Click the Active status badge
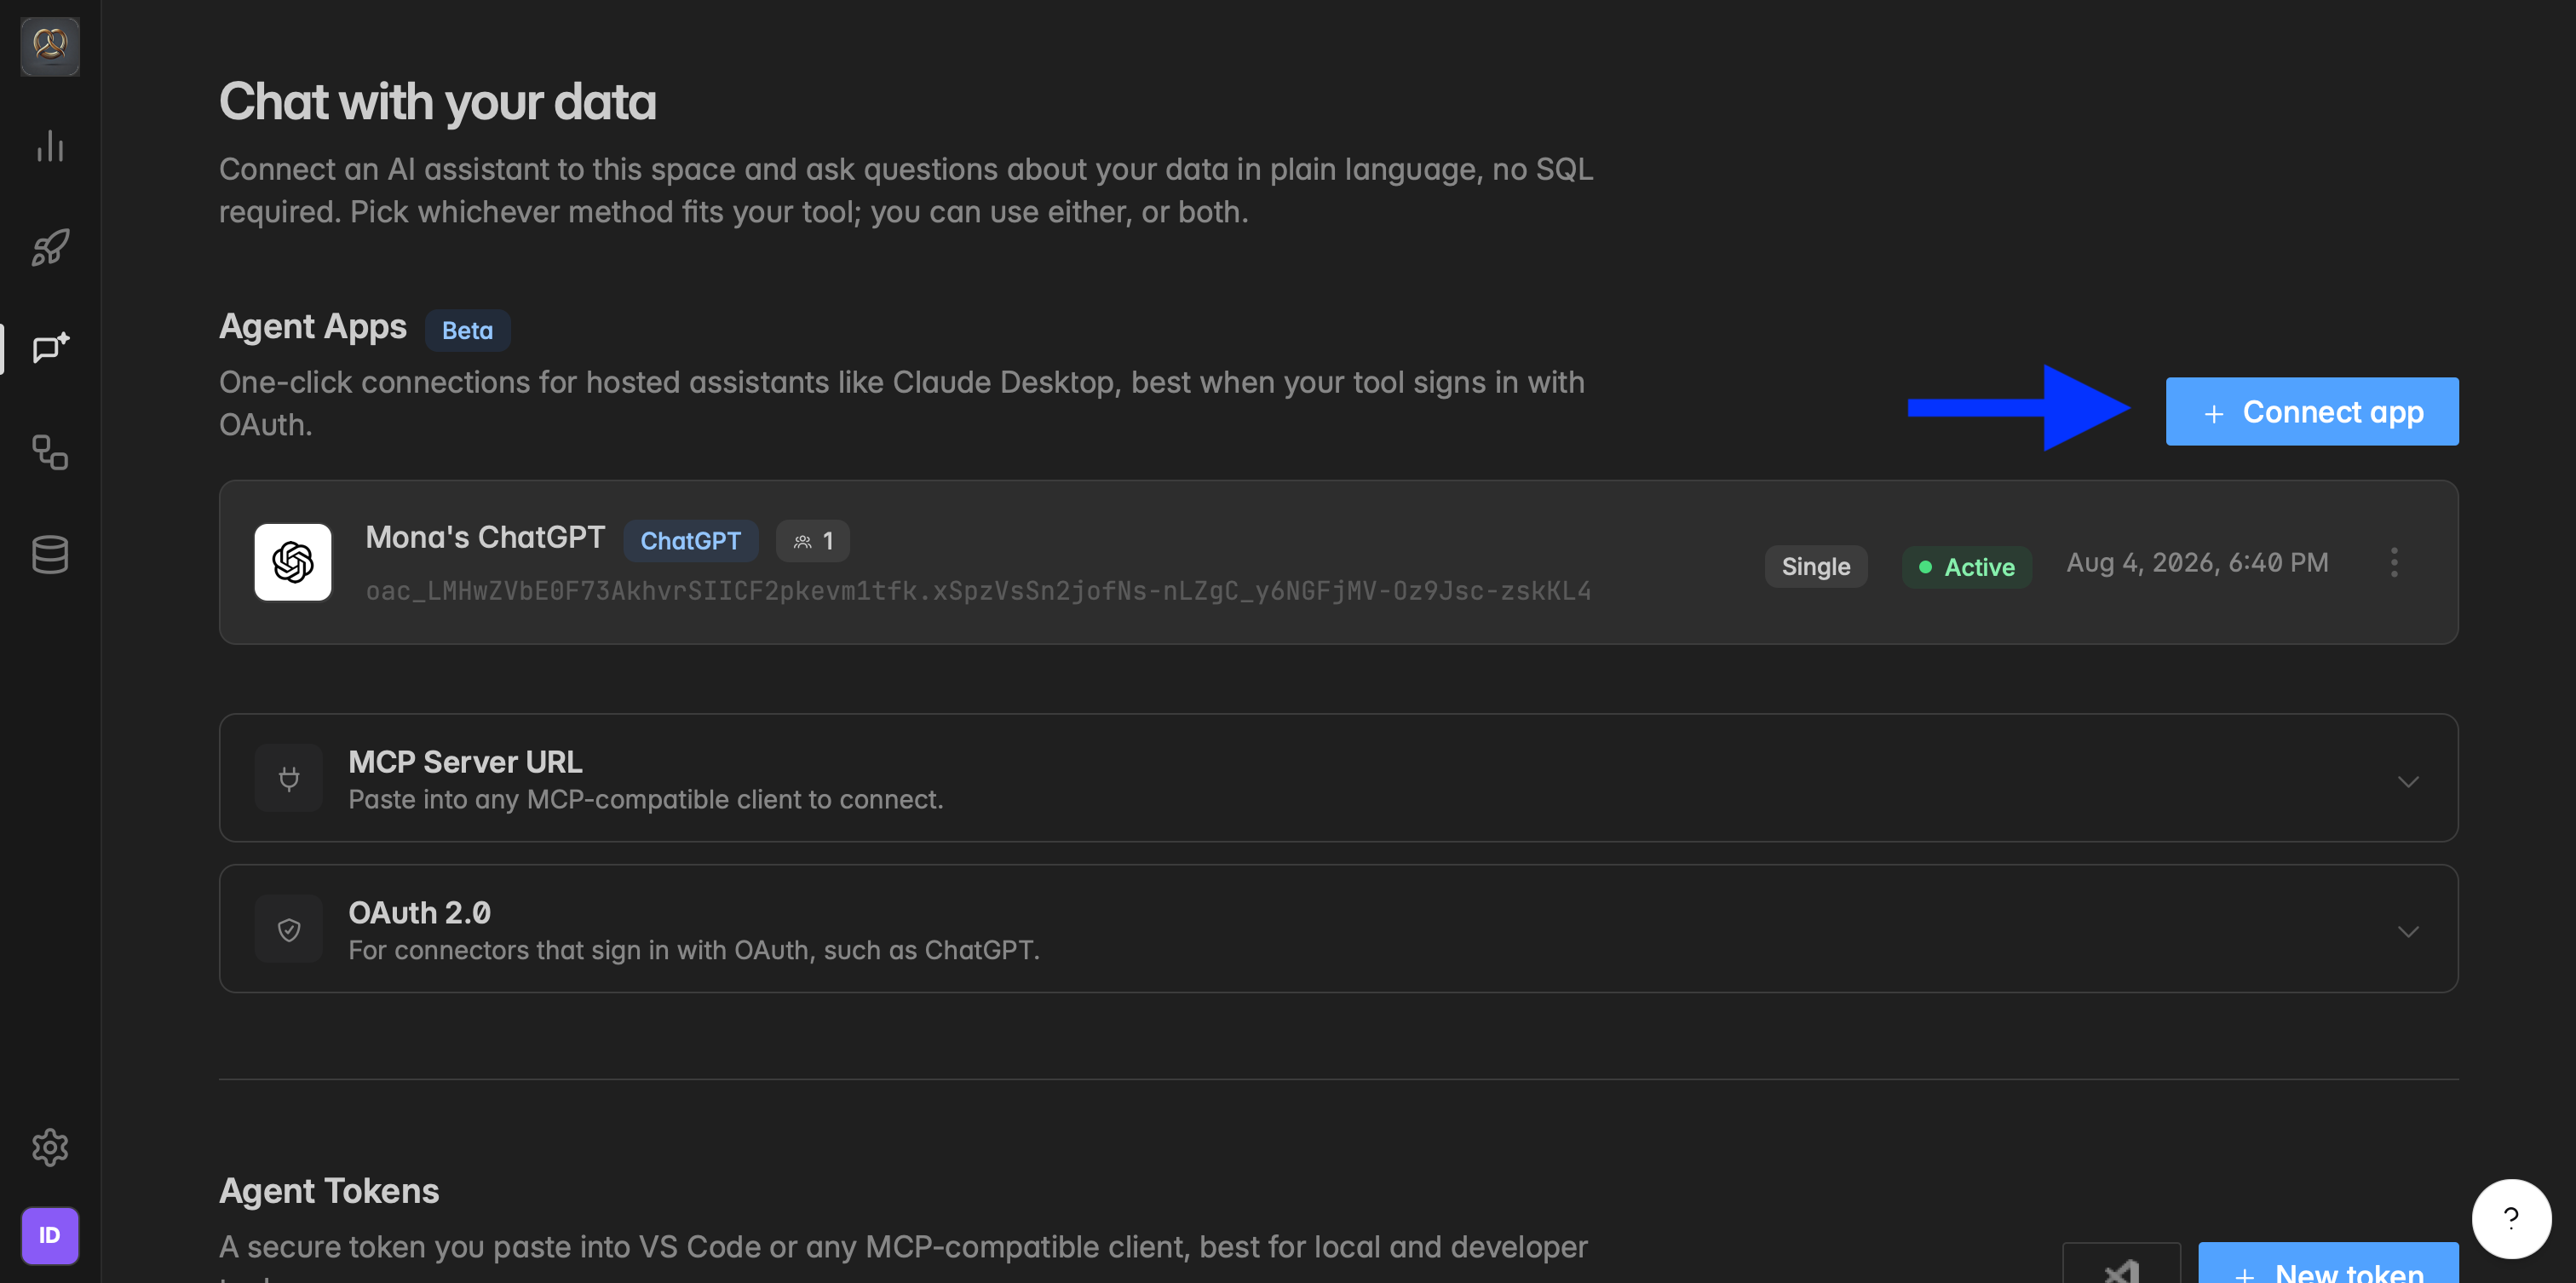Viewport: 2576px width, 1283px height. (1966, 566)
